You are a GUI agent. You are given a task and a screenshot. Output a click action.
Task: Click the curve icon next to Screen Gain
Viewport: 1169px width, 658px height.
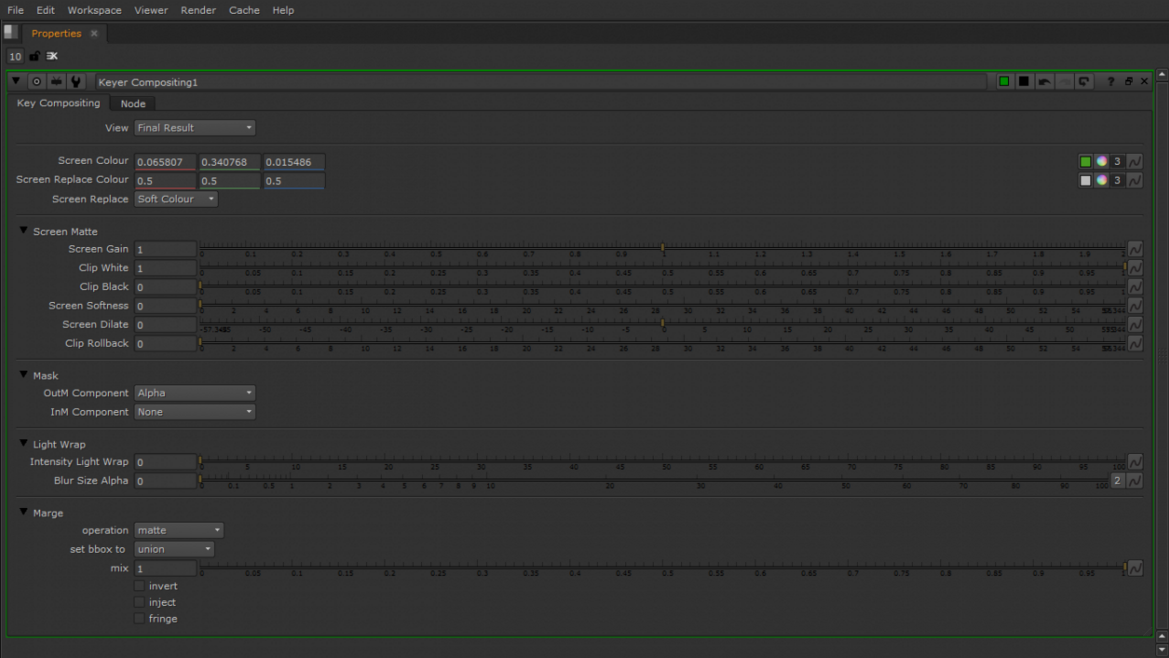1135,249
